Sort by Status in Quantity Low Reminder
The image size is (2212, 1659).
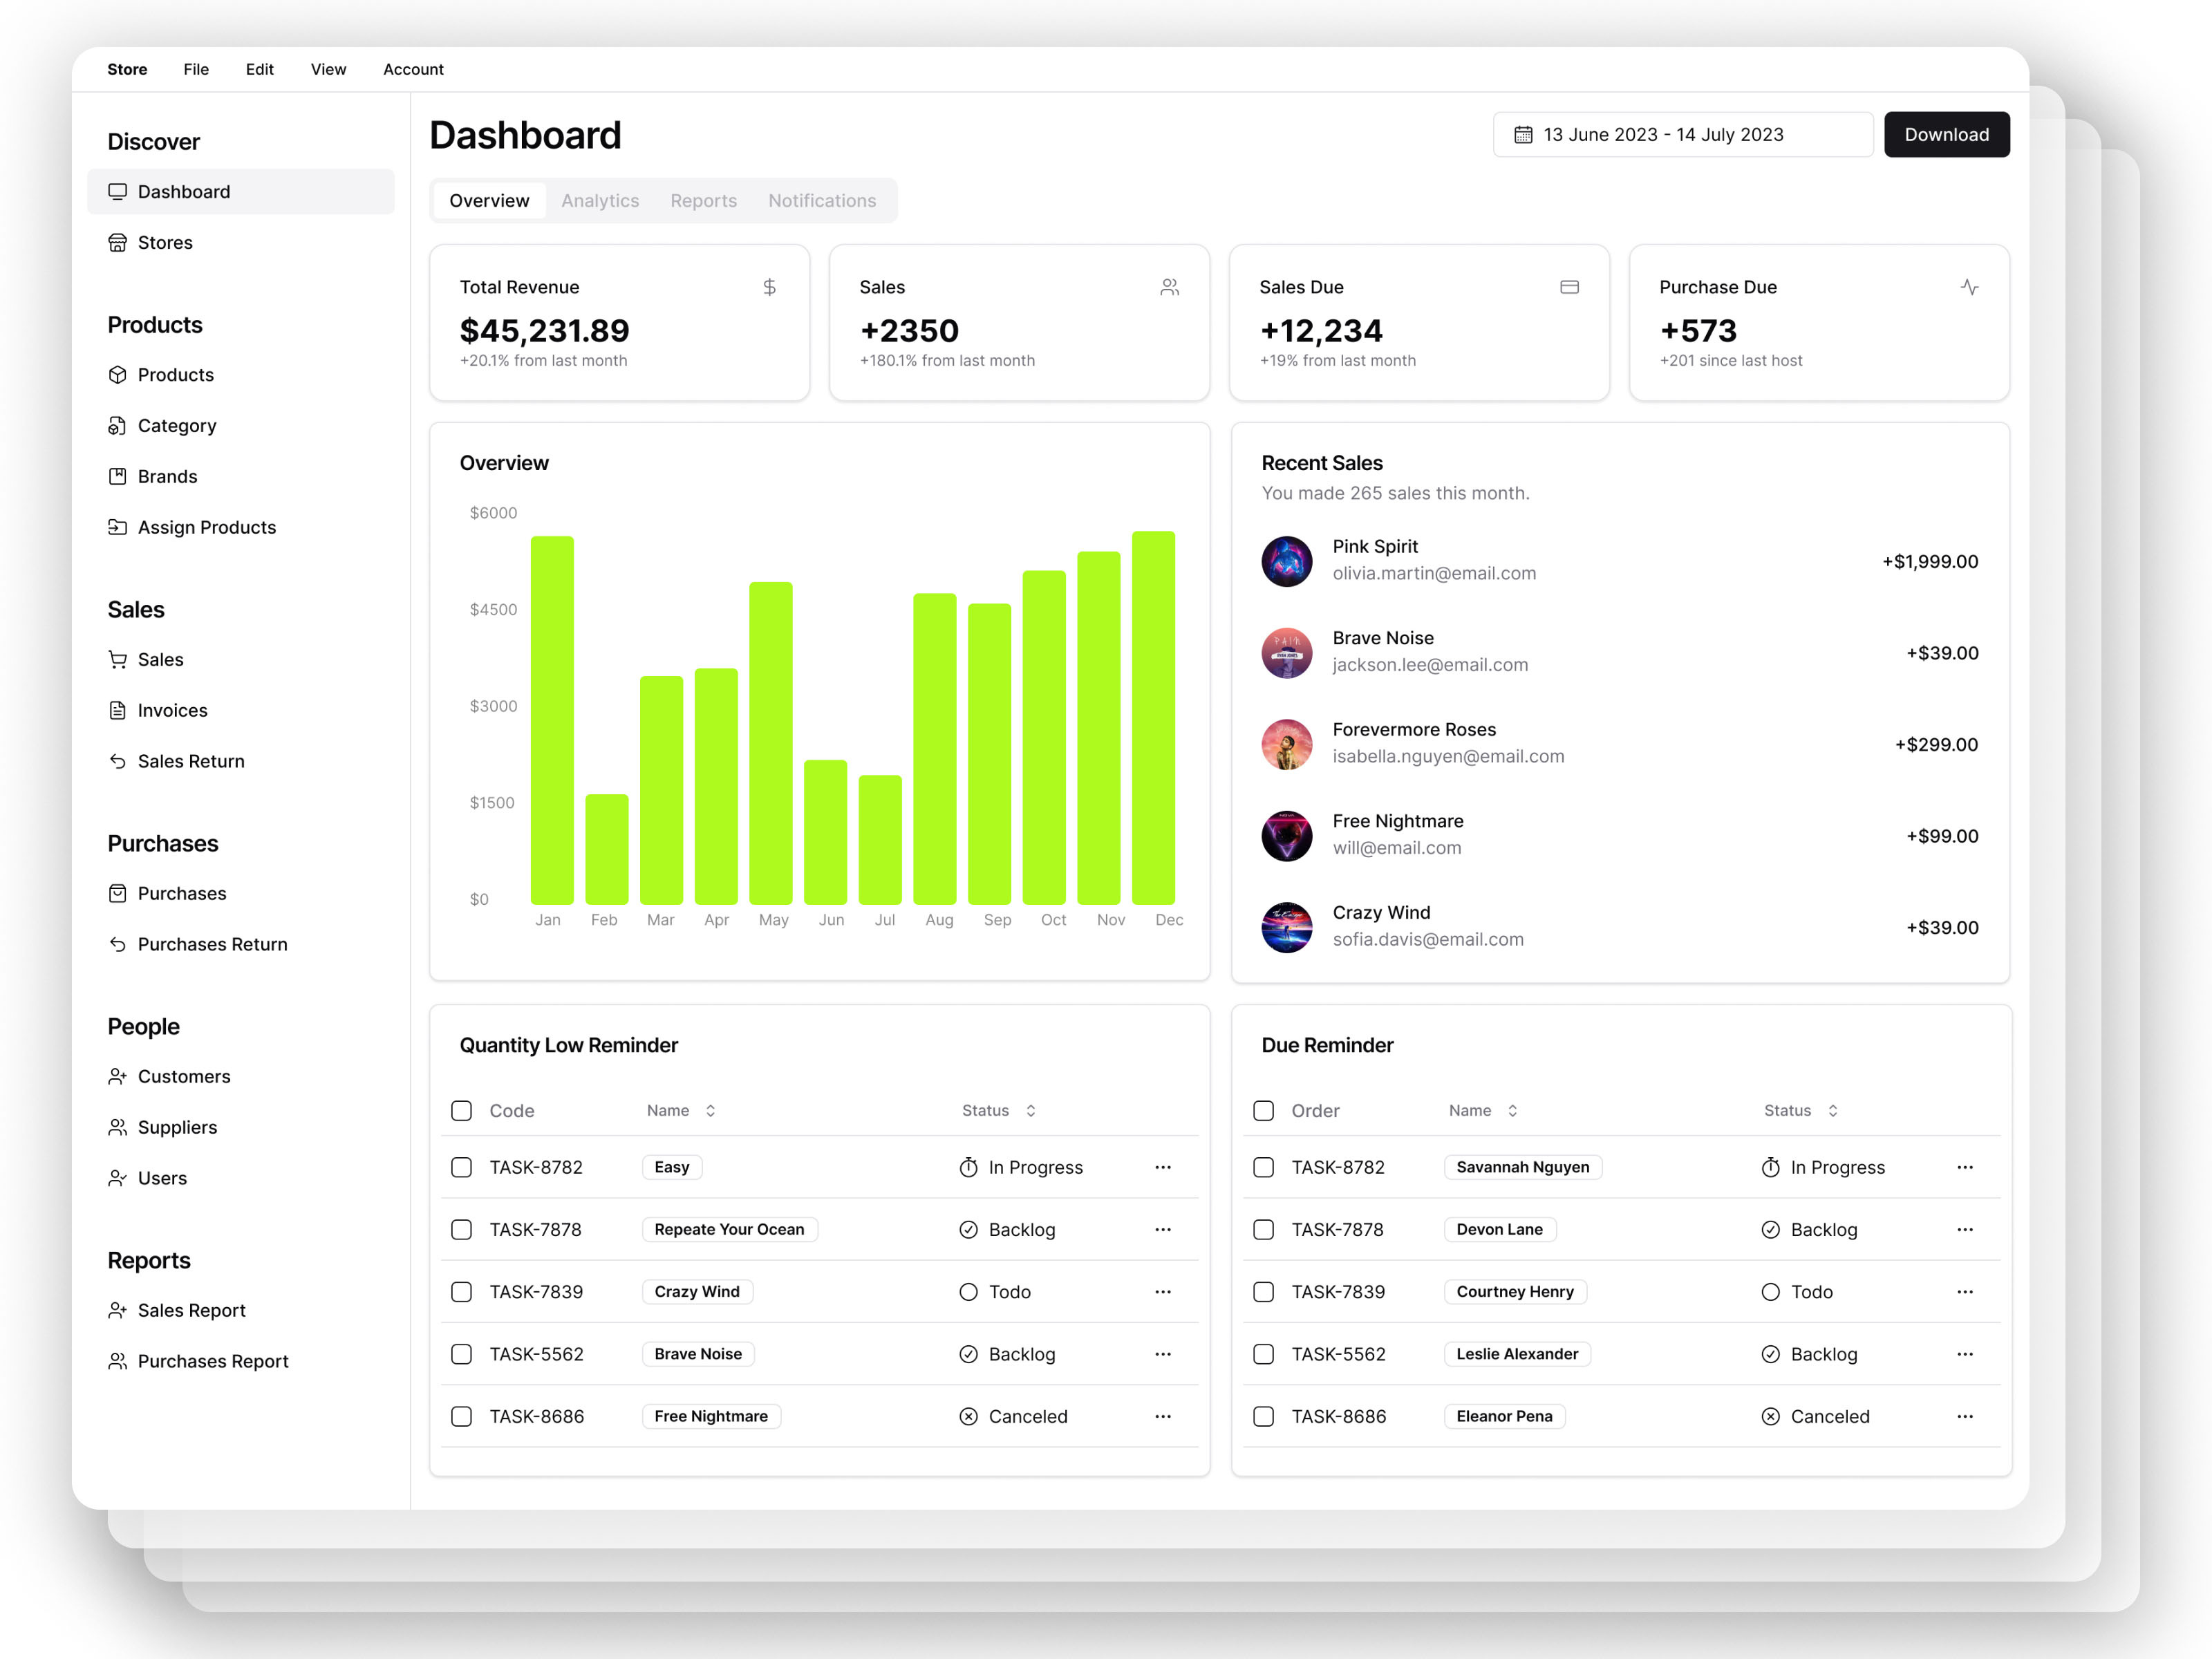[x=1033, y=1110]
